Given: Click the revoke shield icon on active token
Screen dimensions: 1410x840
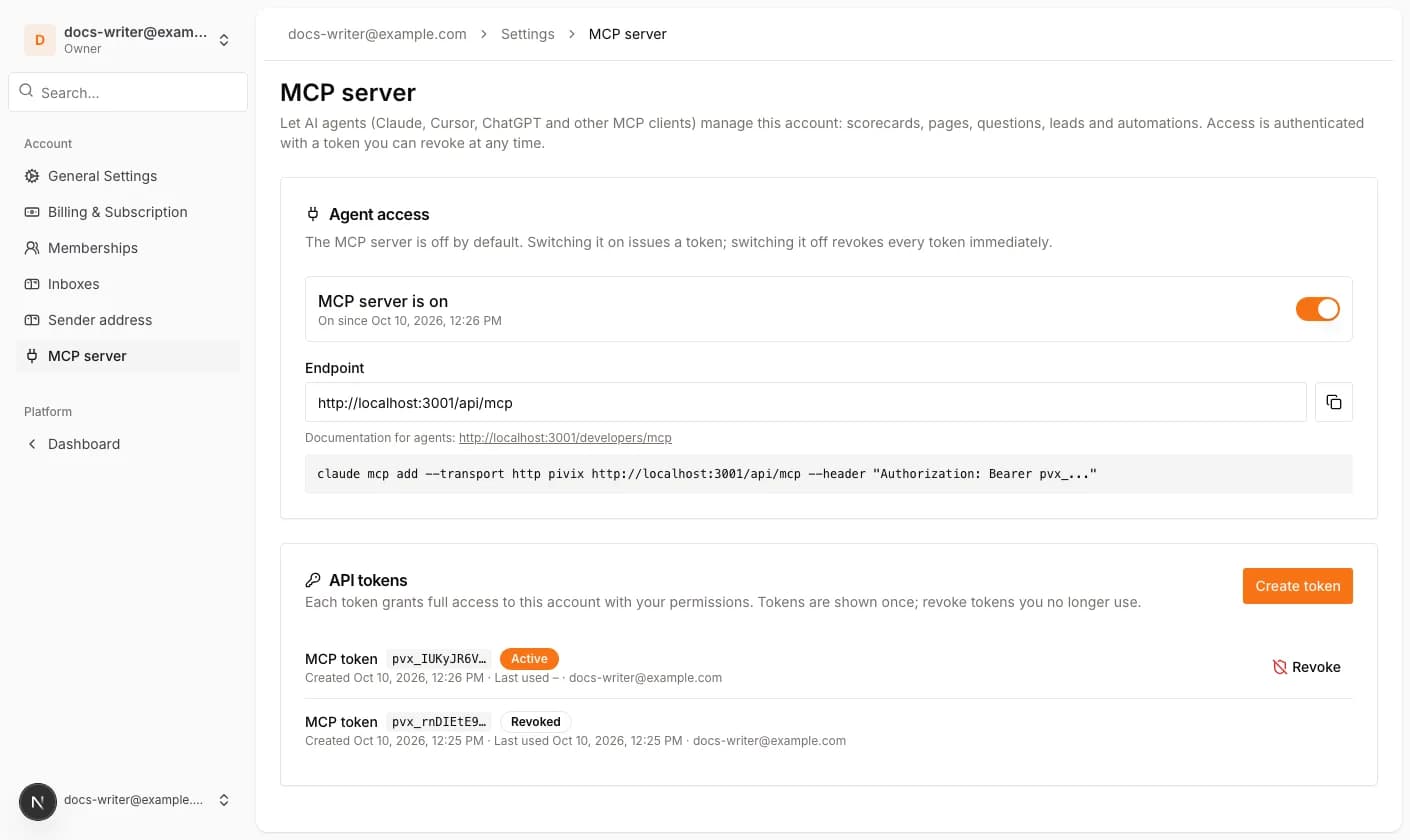Looking at the screenshot, I should pos(1280,667).
